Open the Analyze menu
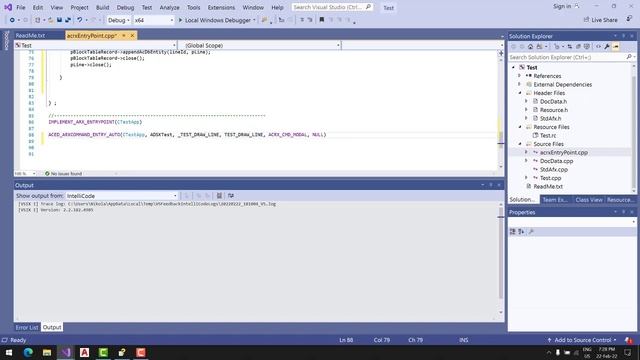Viewport: 640px width, 360px height. (x=169, y=7)
